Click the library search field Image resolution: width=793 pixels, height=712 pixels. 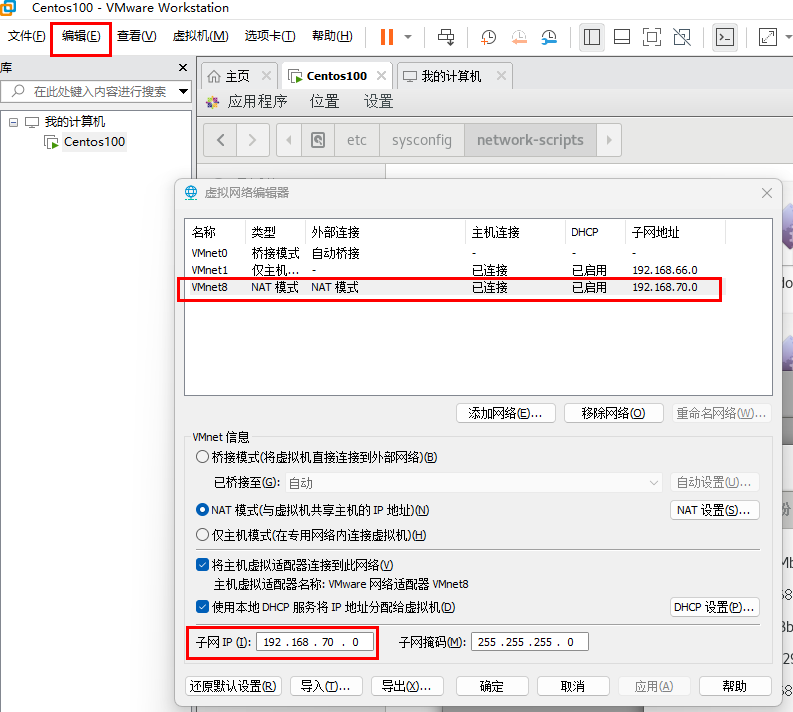[x=96, y=92]
